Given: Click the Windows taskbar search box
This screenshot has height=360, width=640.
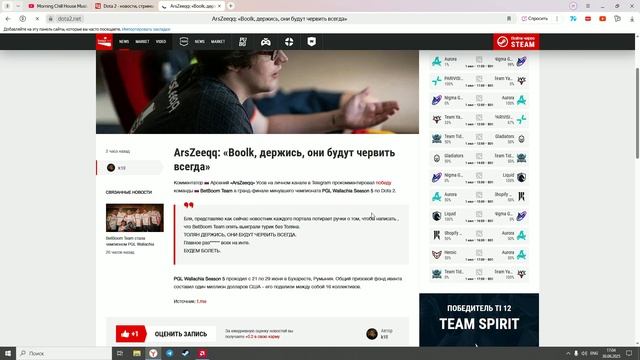Looking at the screenshot, I should [x=64, y=353].
